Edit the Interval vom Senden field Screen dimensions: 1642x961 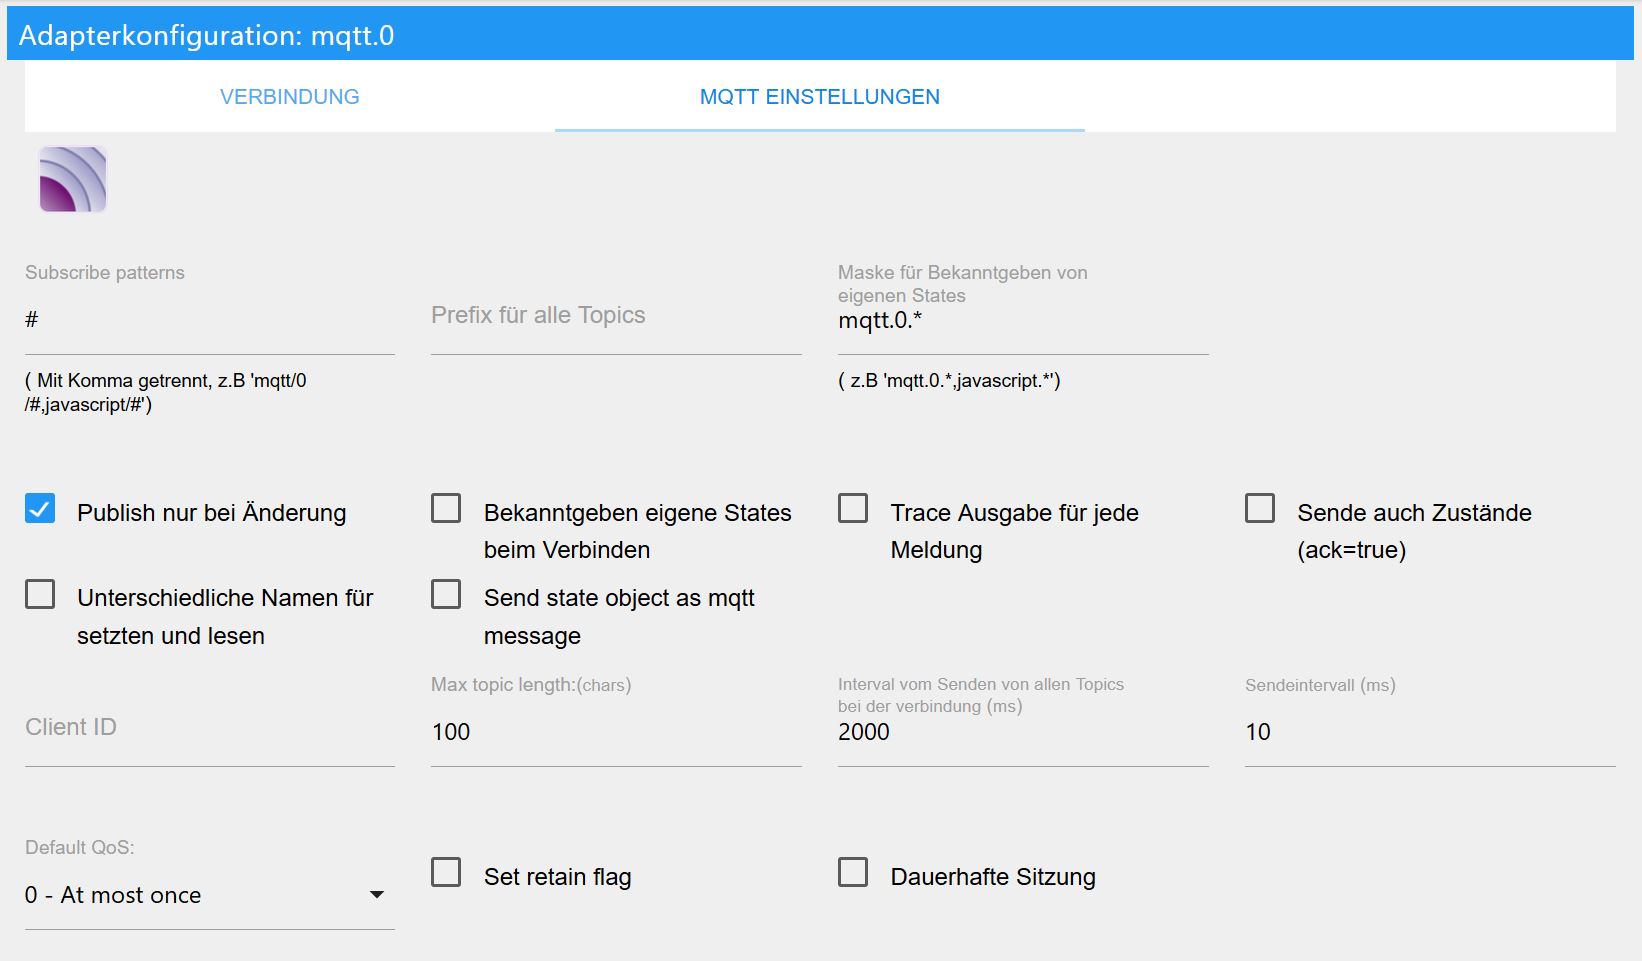point(1022,732)
